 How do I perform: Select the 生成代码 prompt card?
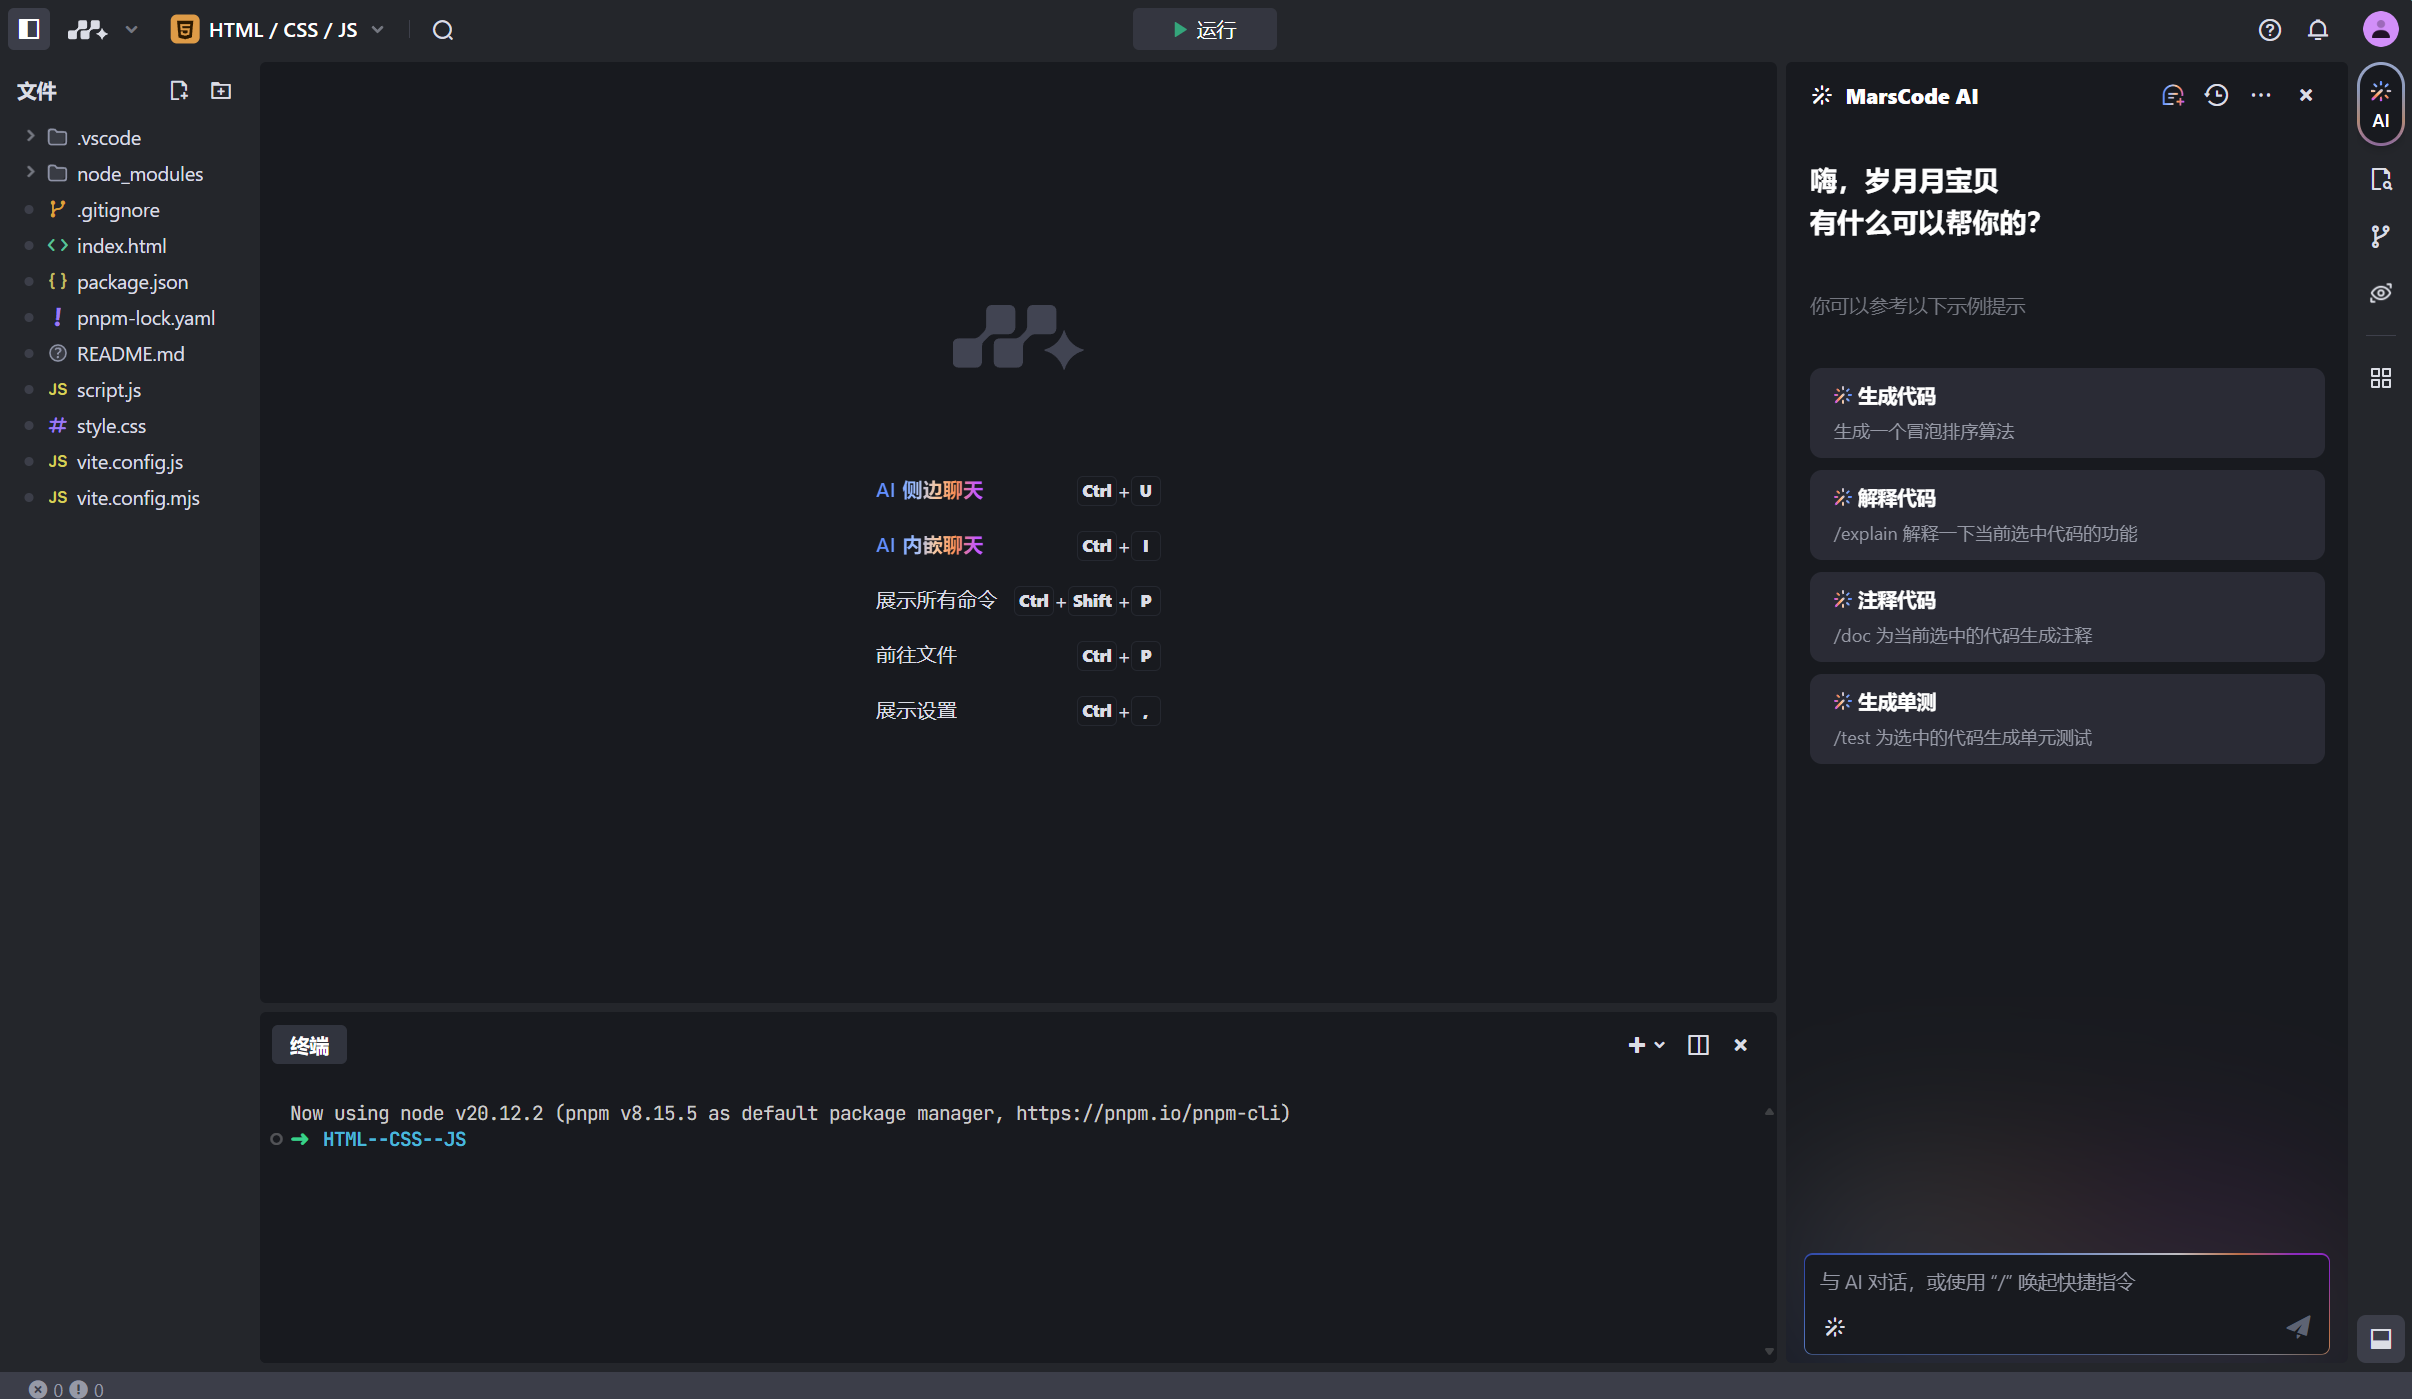2066,413
